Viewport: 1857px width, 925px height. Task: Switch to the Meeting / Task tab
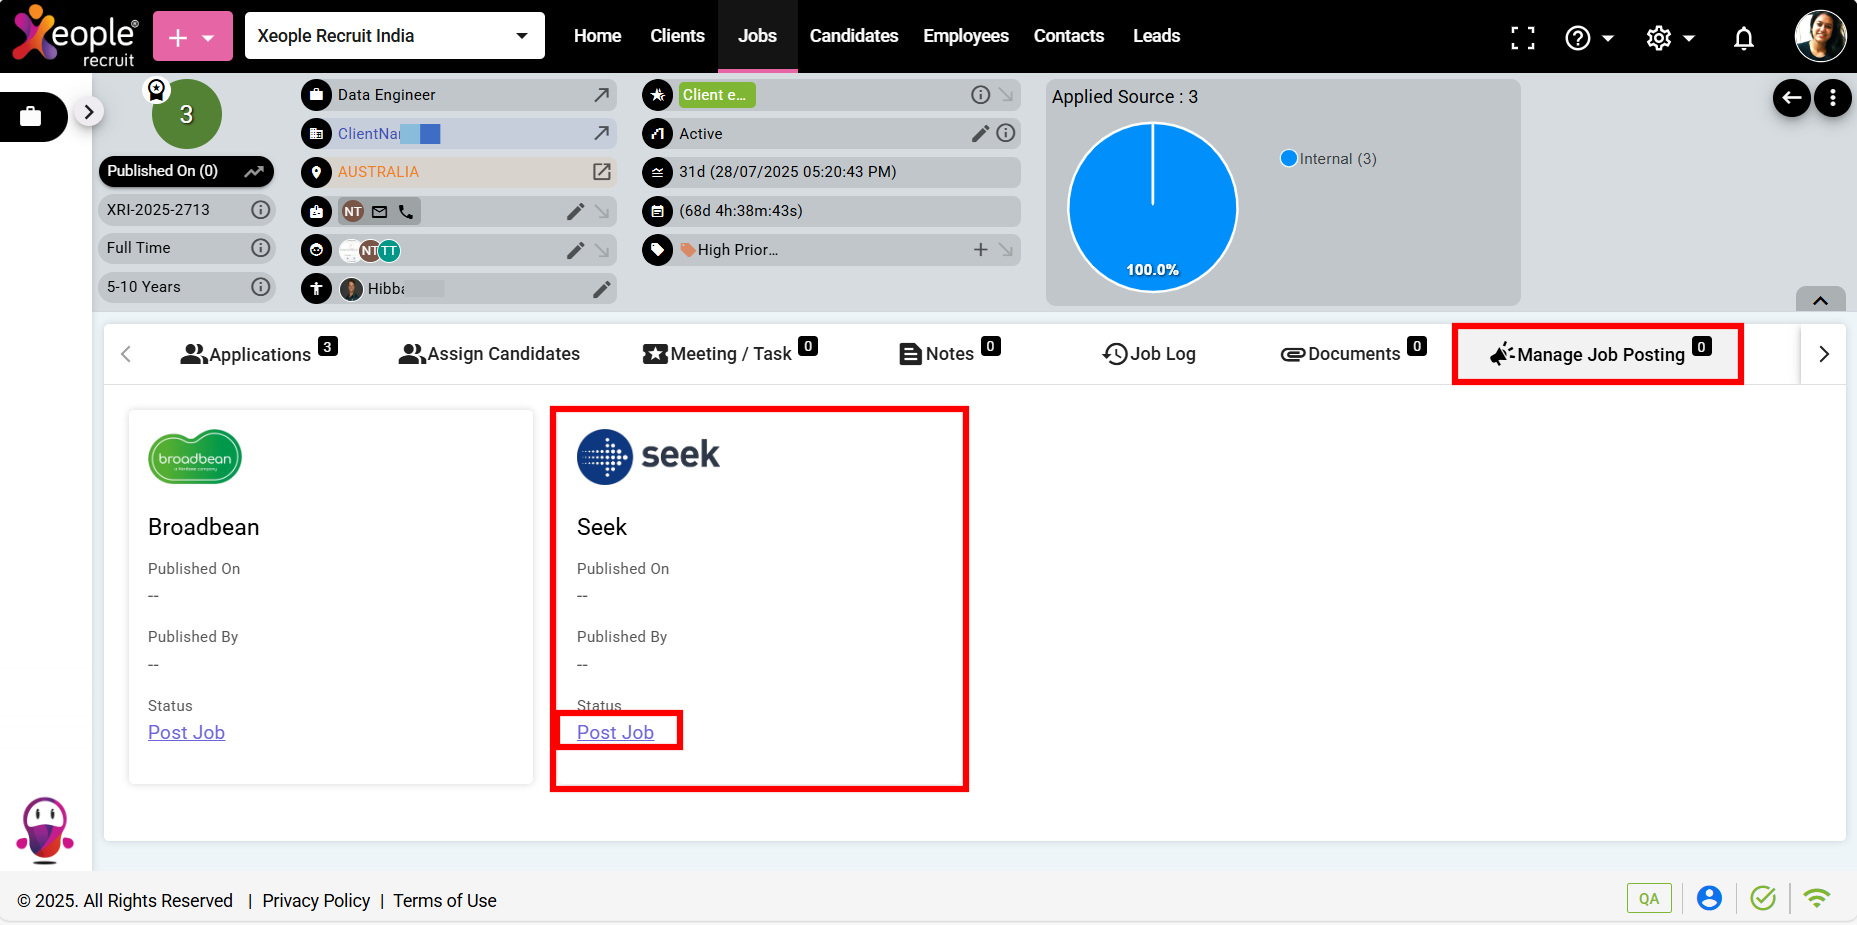point(730,353)
